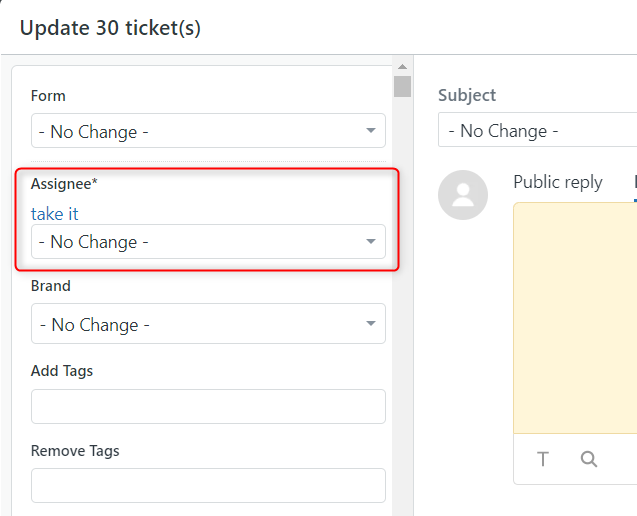Click the Add Tags label
The height and width of the screenshot is (516, 637).
62,371
